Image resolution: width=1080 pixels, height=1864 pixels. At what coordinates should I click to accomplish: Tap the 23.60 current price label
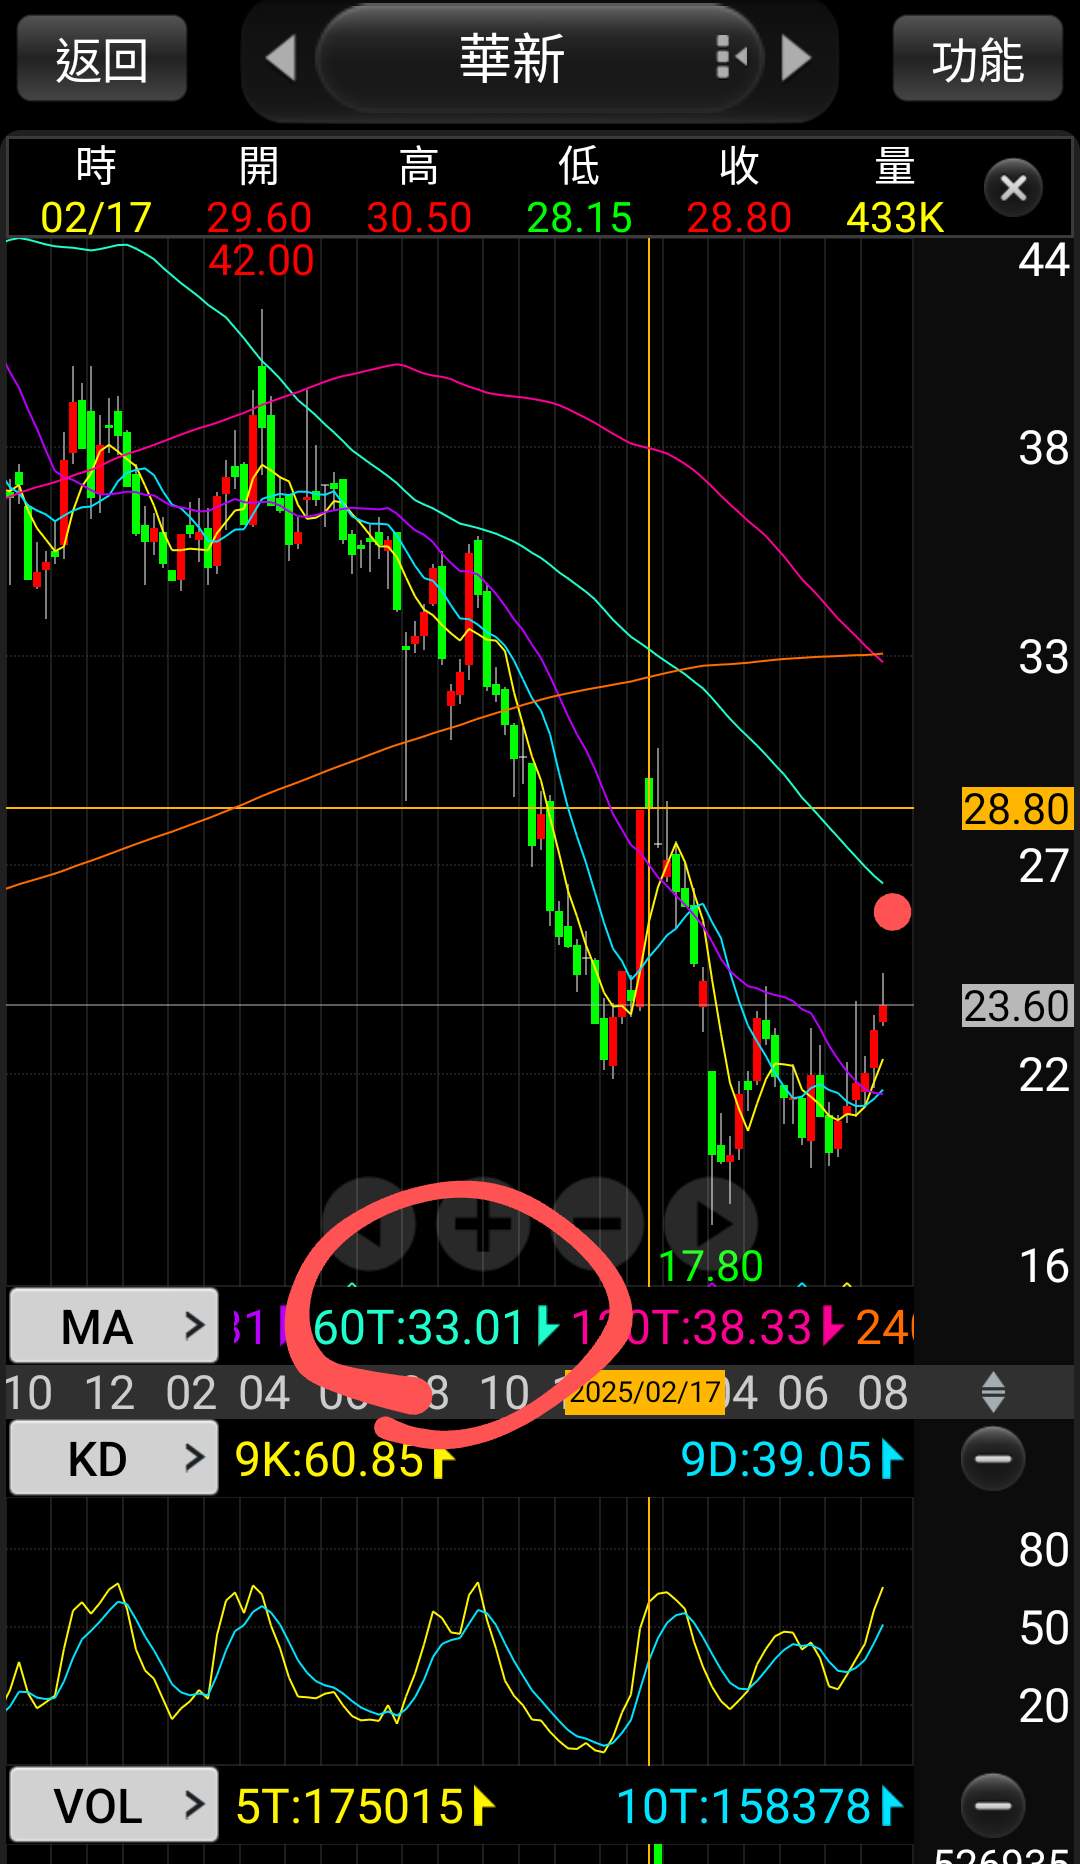[1016, 1005]
